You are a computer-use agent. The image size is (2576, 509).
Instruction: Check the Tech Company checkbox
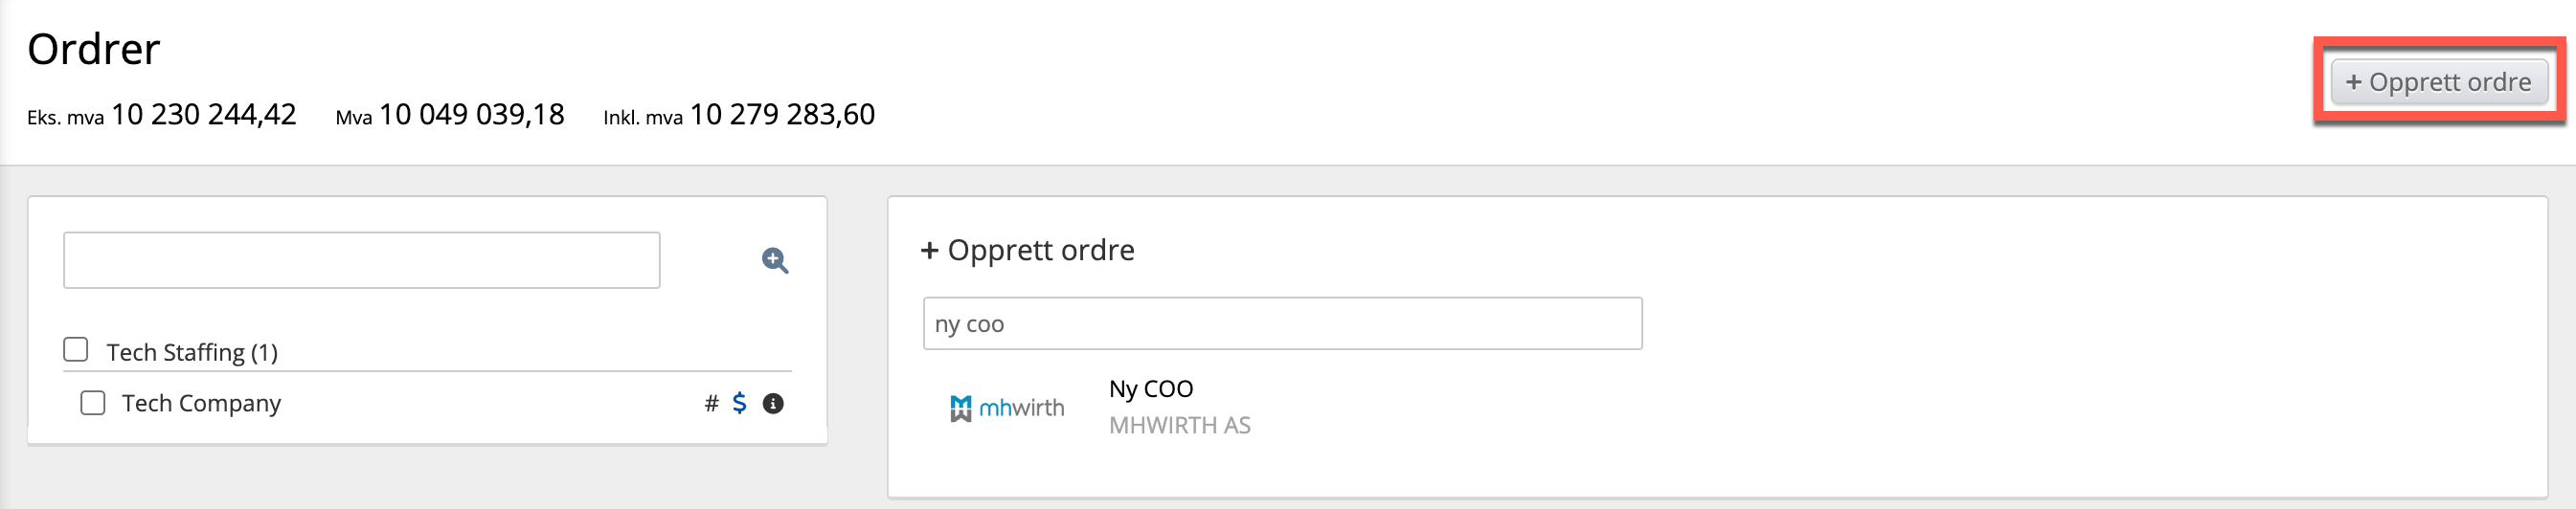(93, 403)
